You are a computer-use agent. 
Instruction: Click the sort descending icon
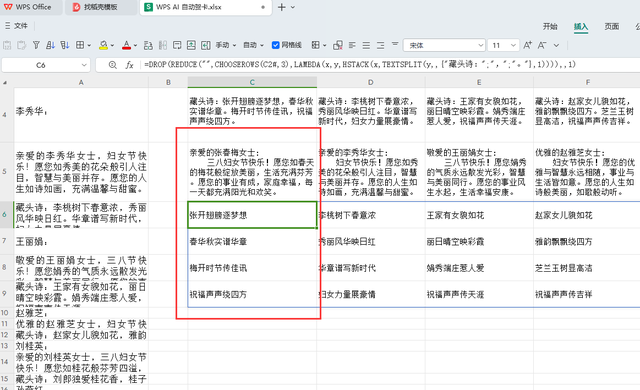click(x=64, y=45)
